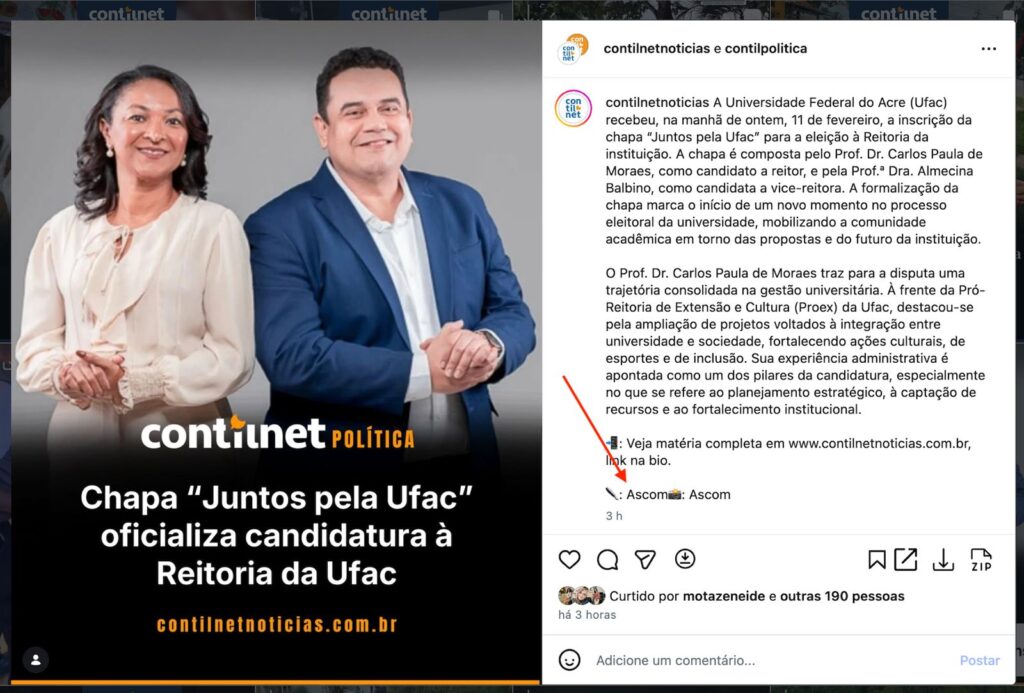Open contilnetnoticias profile in header
Screen dimensions: 1024x693
[x=656, y=48]
